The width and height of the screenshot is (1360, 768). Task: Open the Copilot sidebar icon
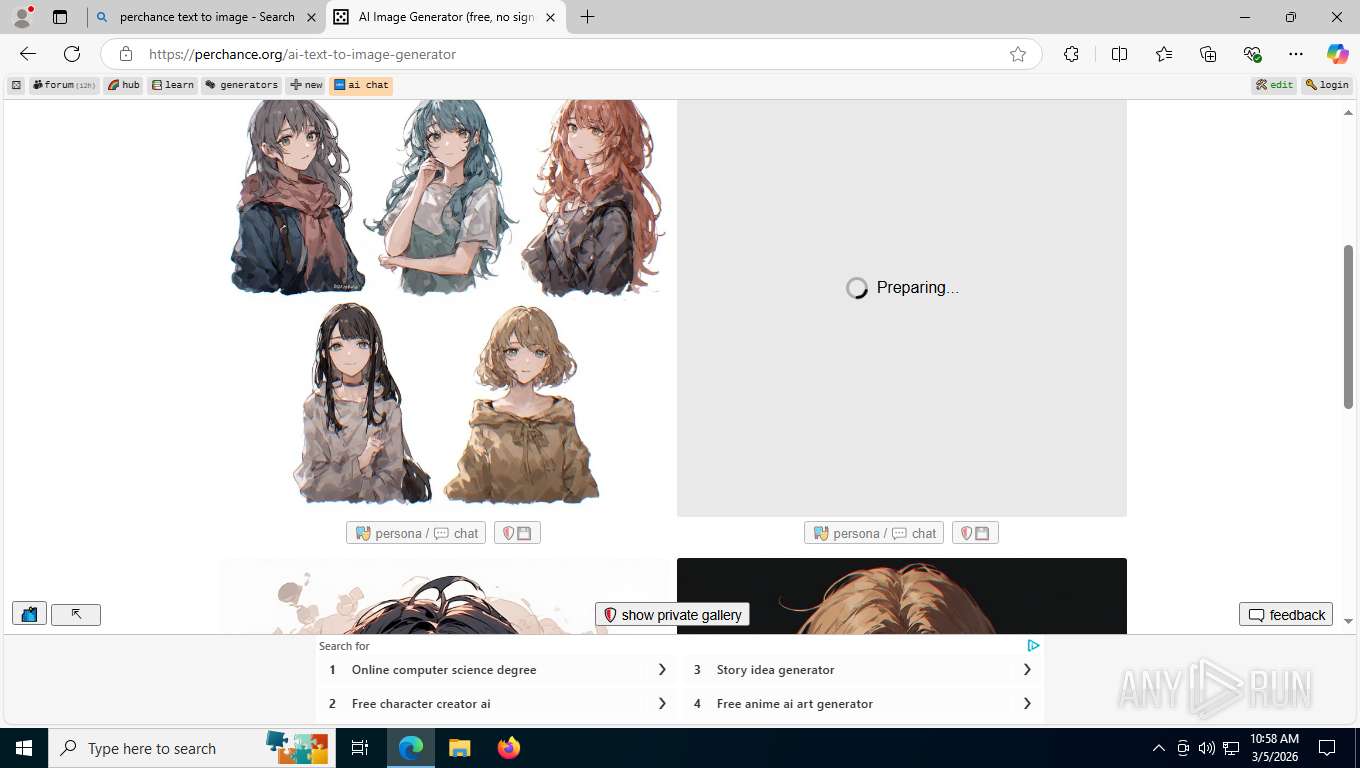[1337, 54]
